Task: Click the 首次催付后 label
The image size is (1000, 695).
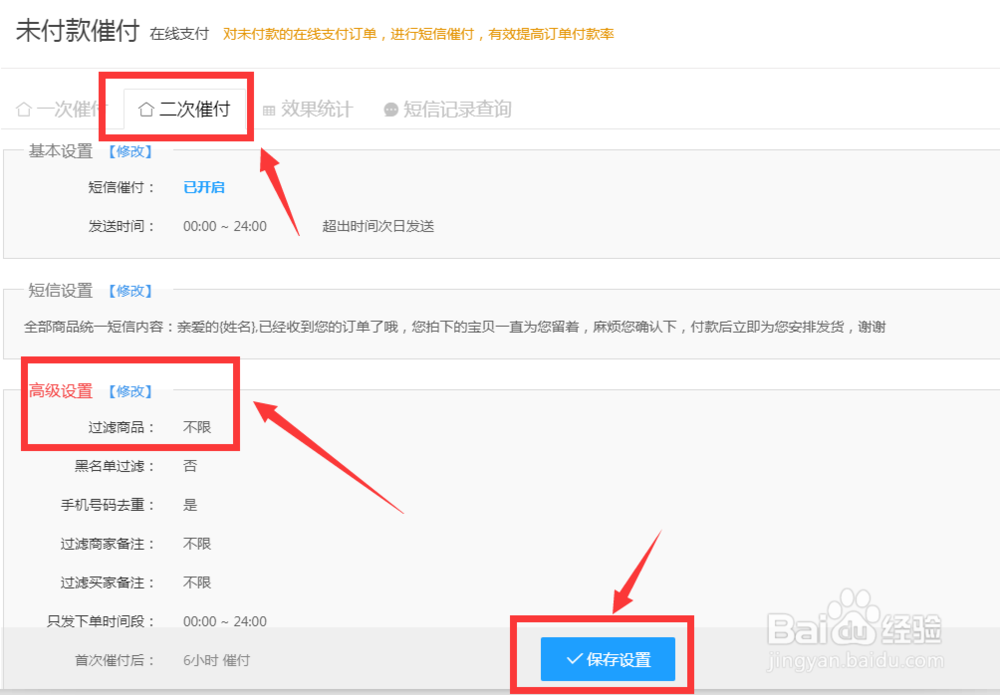Action: click(x=114, y=661)
